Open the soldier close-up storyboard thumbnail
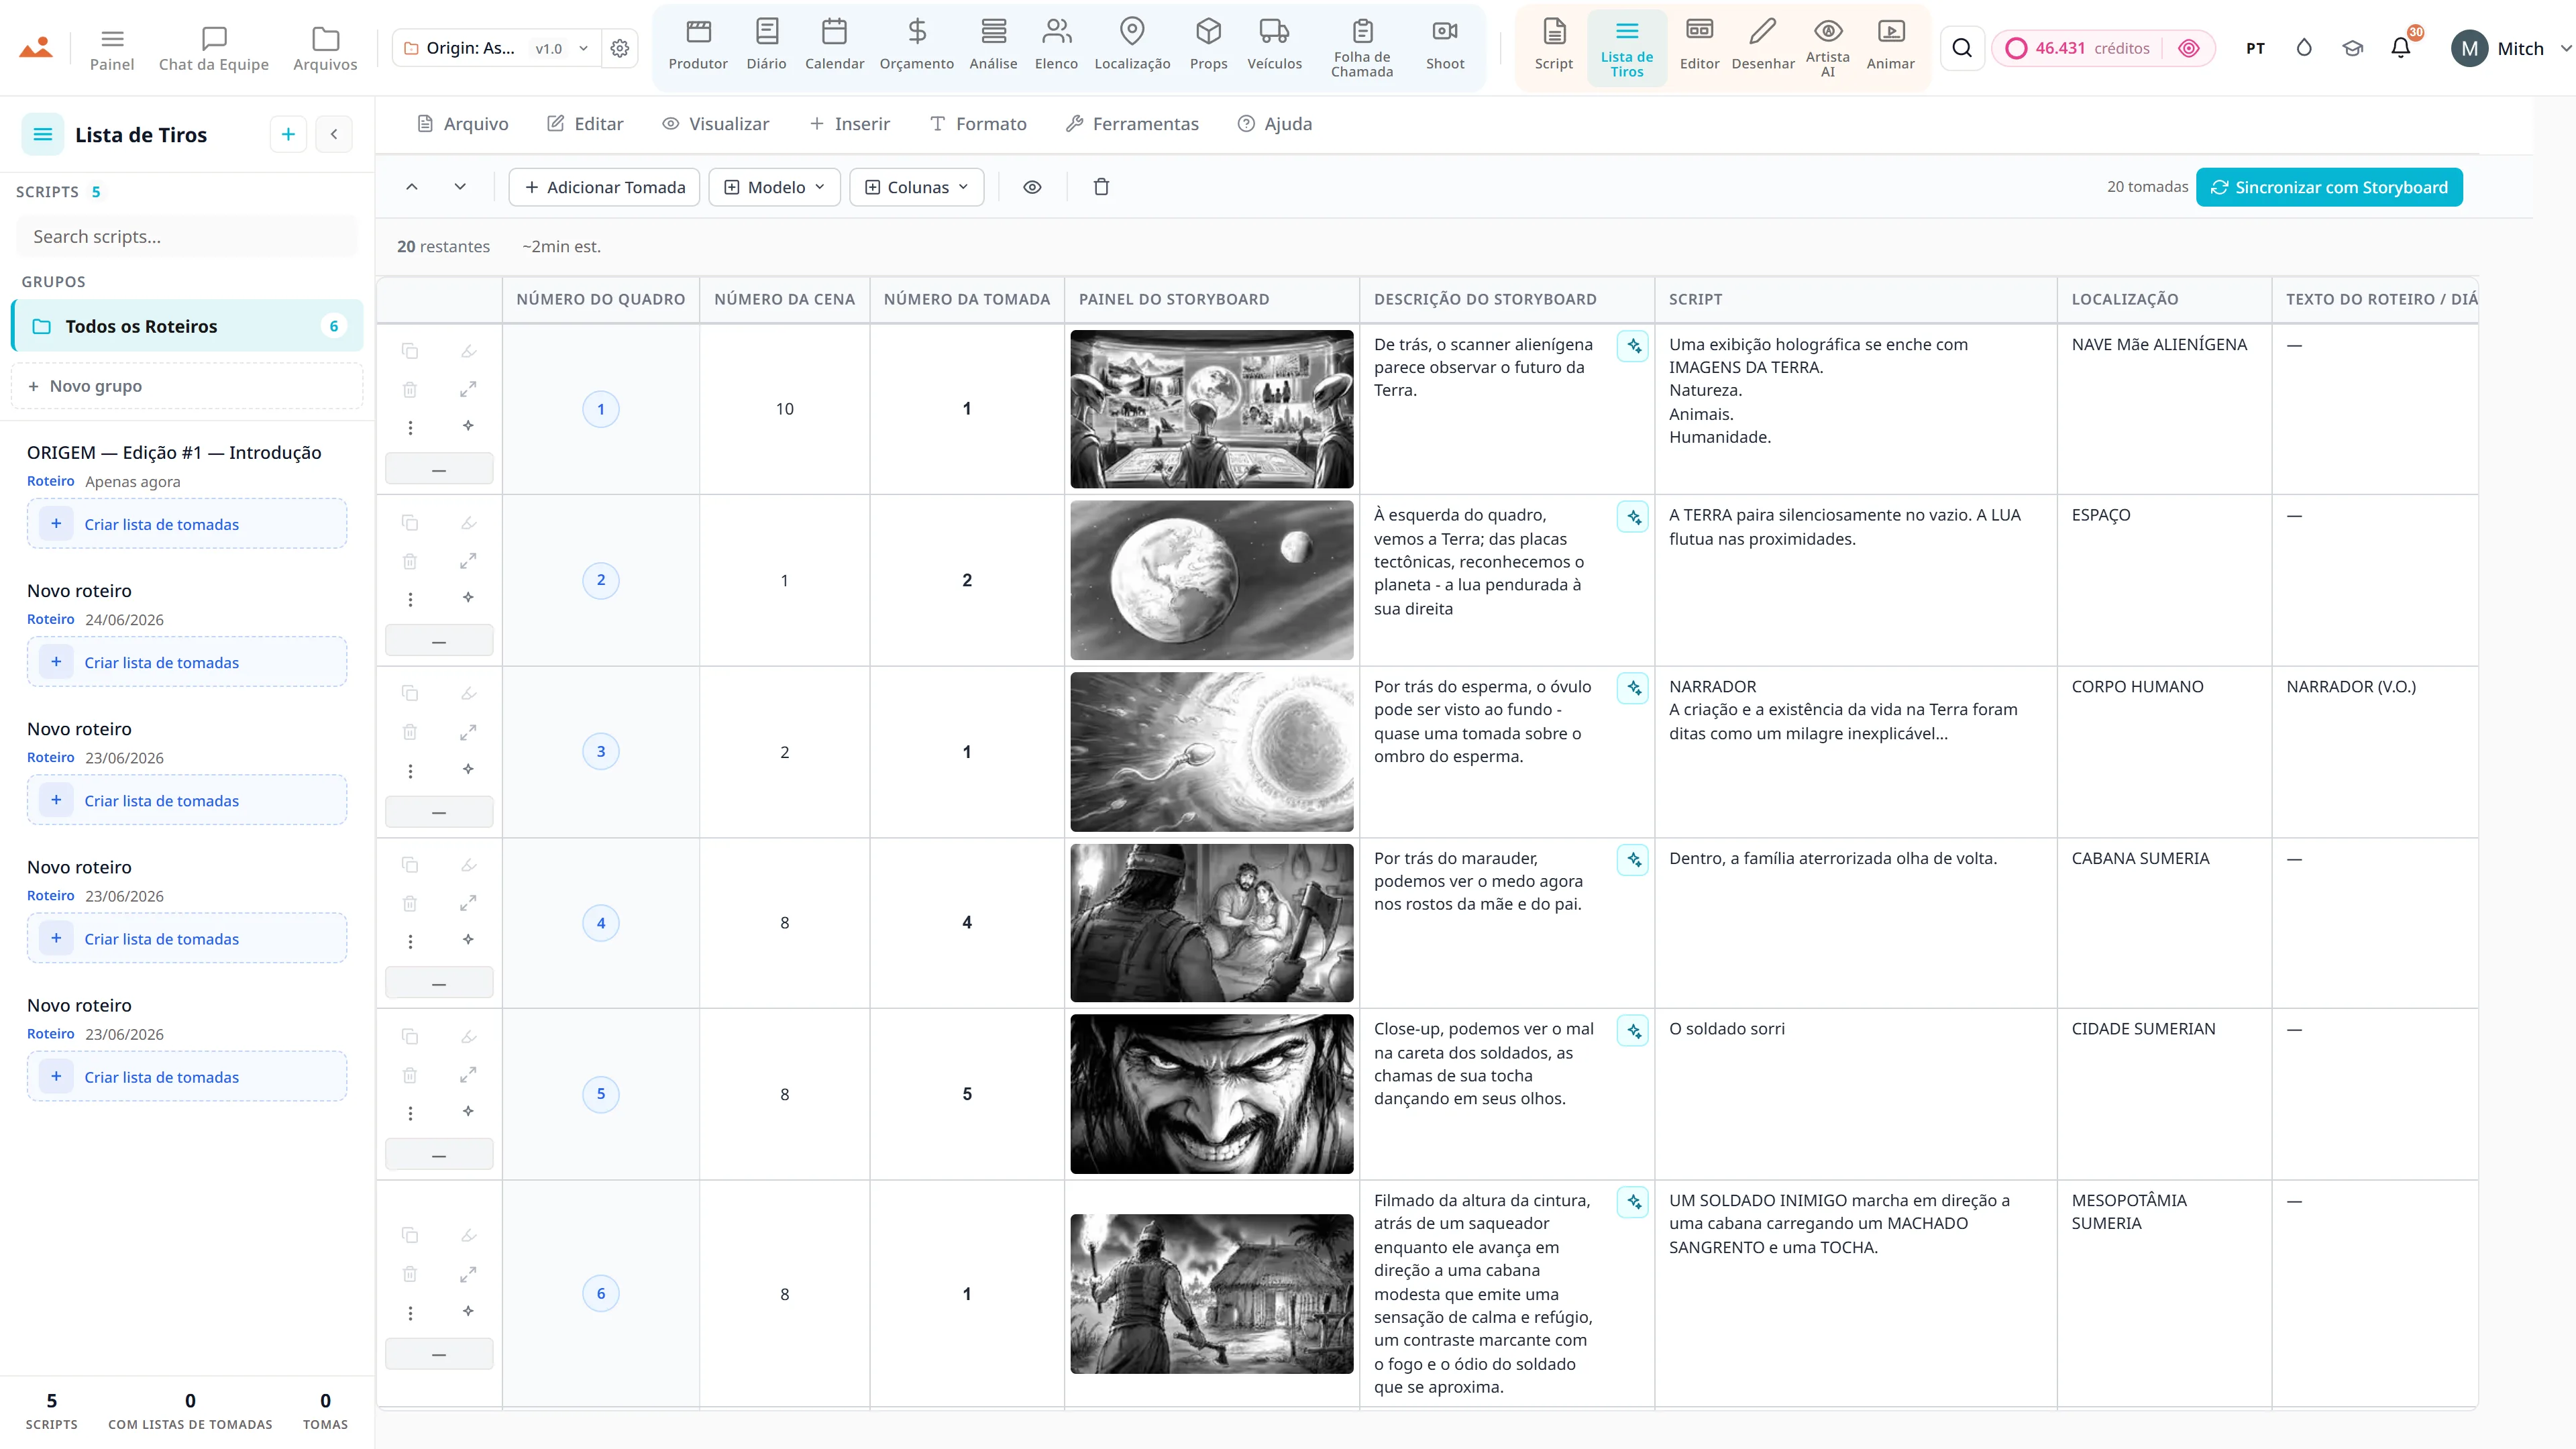 (x=1211, y=1094)
